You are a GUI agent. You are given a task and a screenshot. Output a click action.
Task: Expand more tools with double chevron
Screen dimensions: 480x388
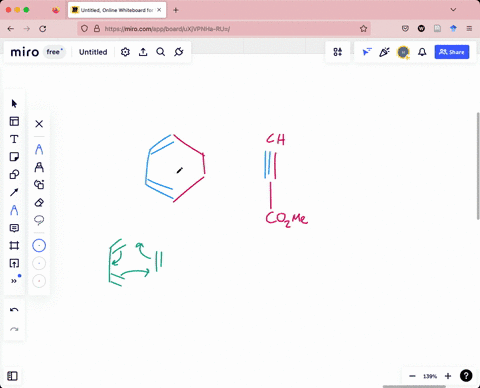(14, 281)
